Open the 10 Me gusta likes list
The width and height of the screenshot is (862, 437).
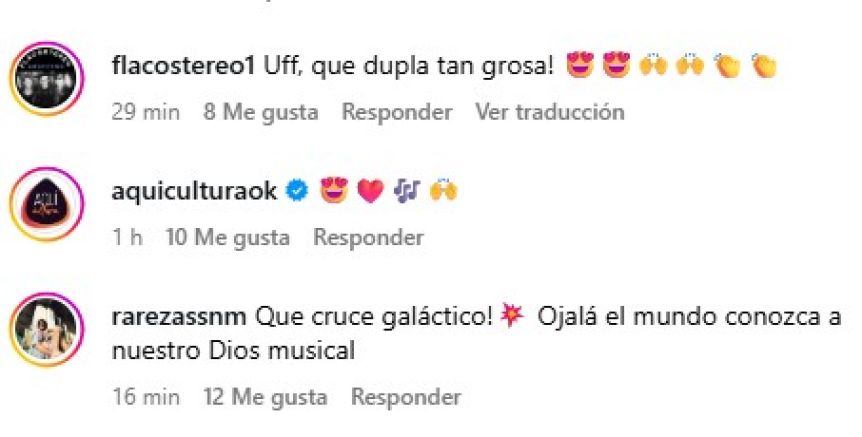click(228, 237)
